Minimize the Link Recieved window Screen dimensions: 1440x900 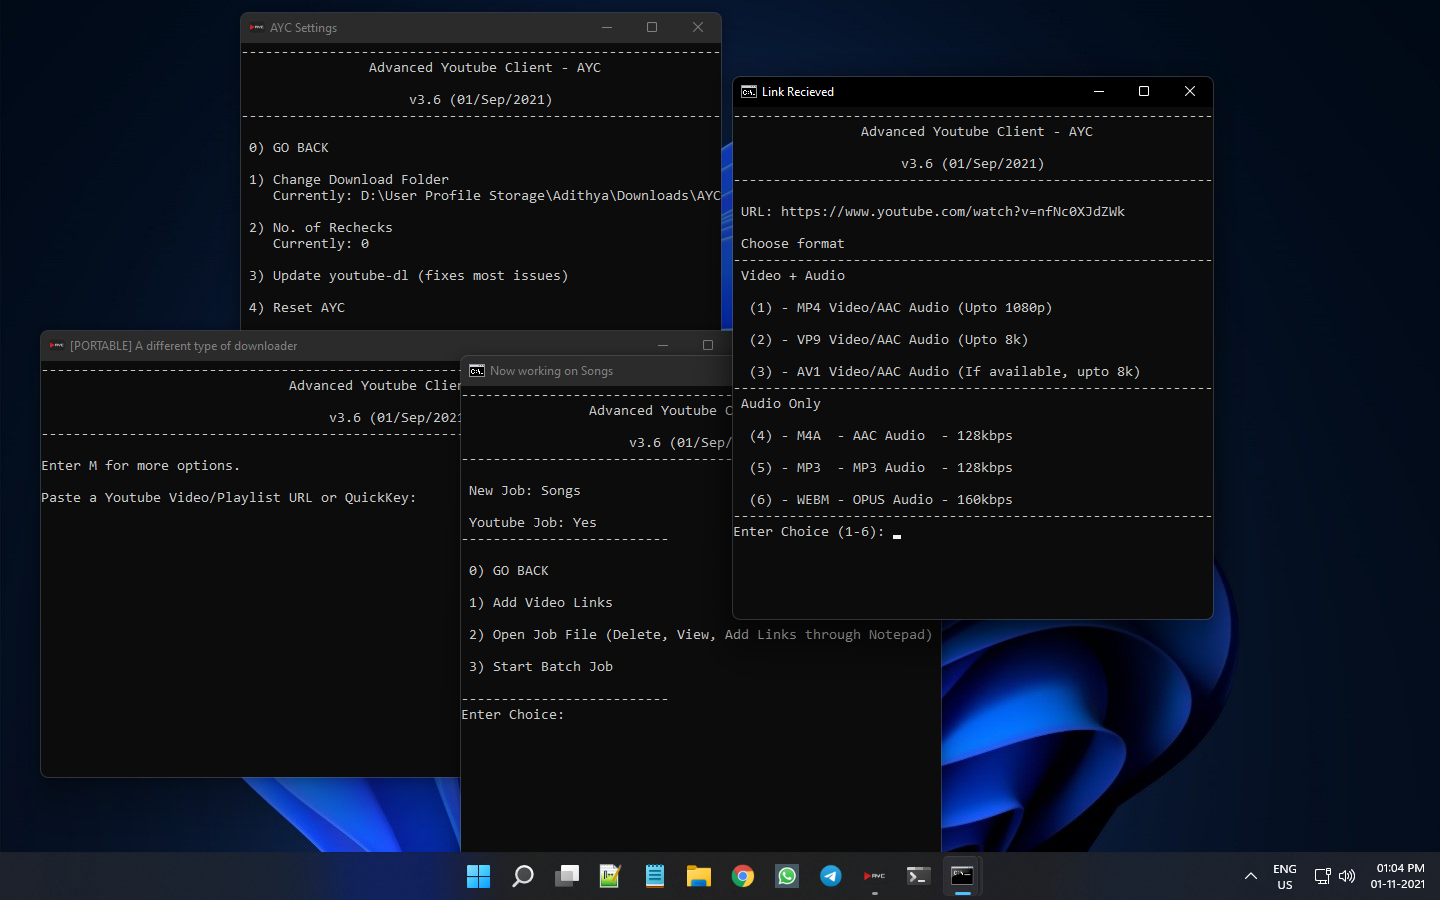(1099, 91)
